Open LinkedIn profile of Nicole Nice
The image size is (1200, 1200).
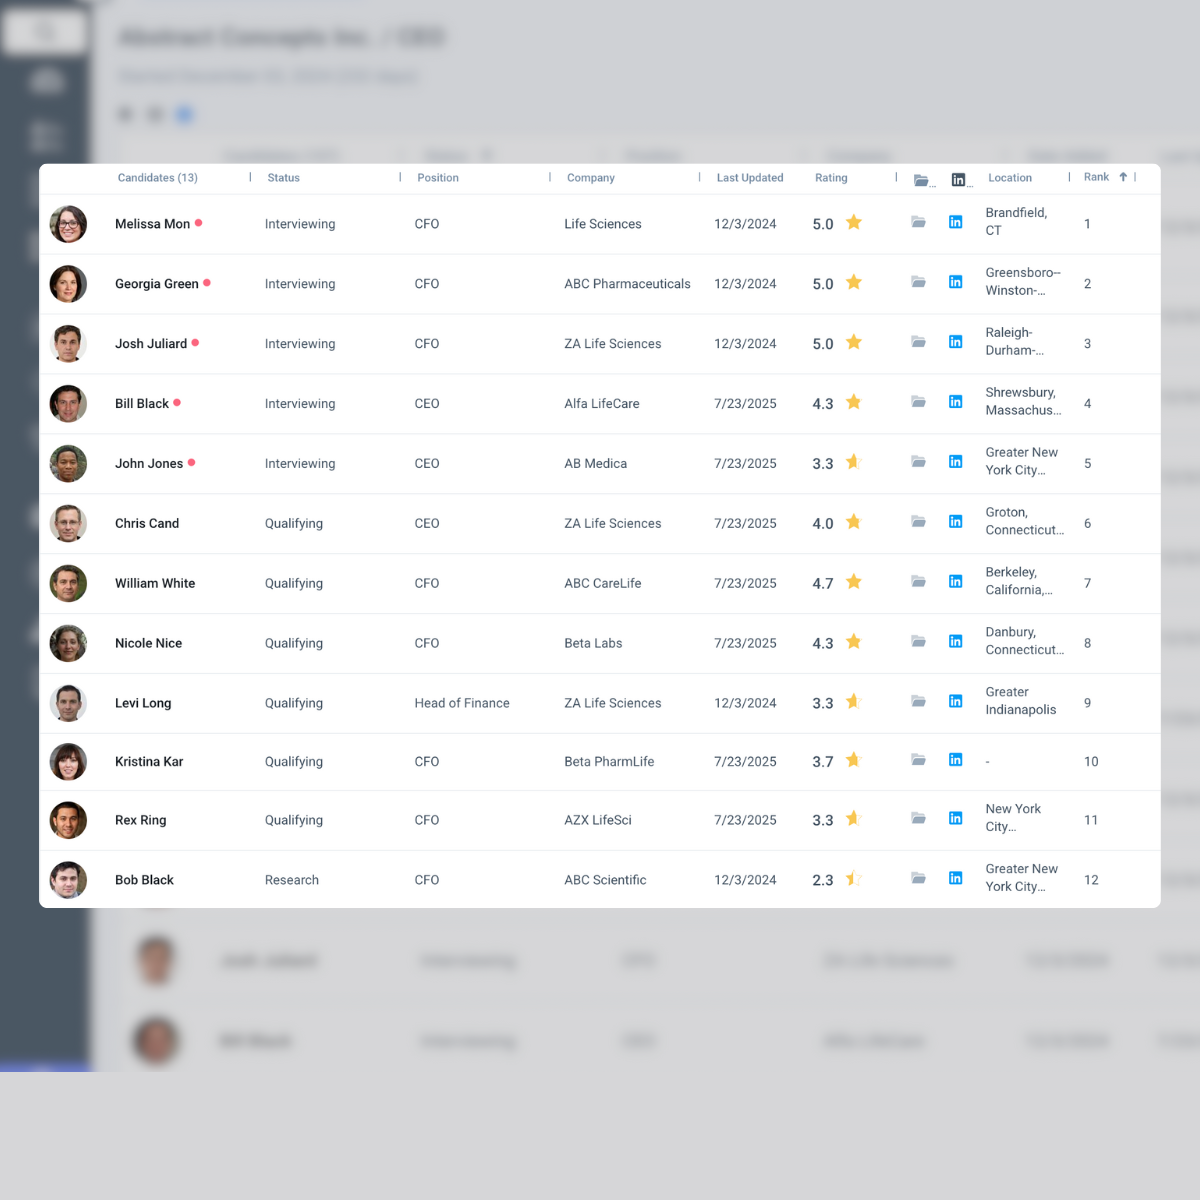point(956,642)
